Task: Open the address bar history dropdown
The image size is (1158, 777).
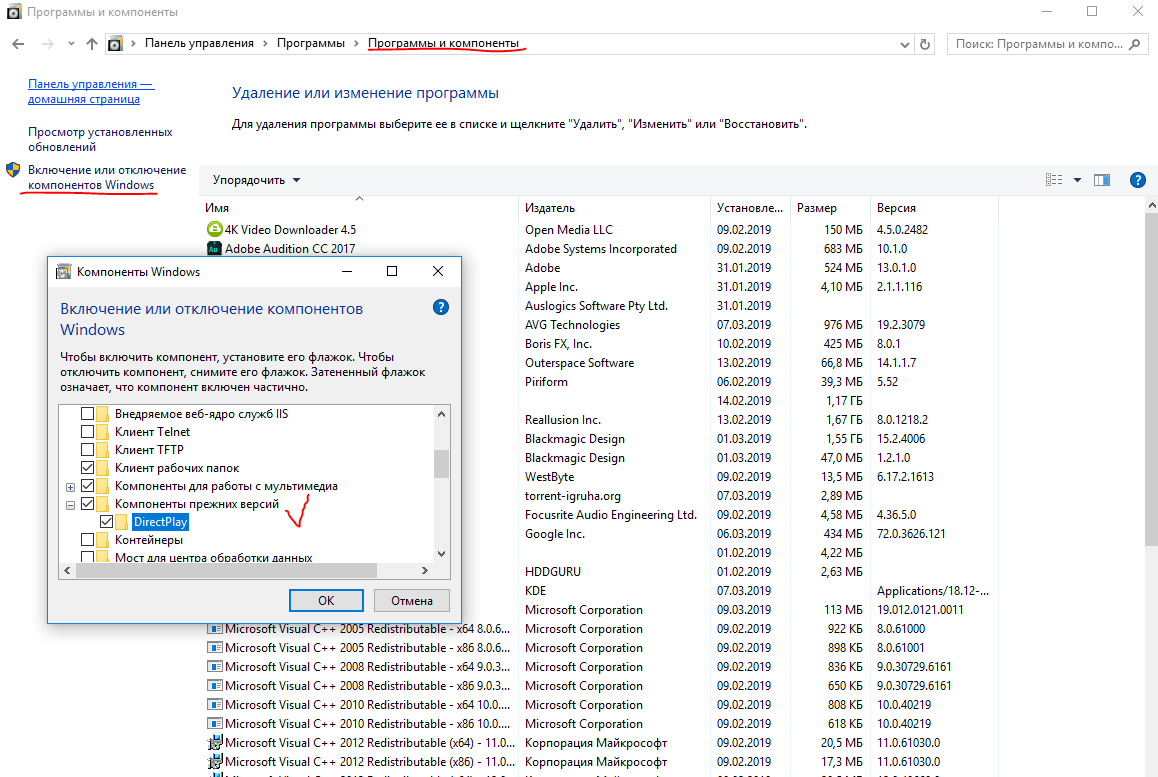Action: 905,44
